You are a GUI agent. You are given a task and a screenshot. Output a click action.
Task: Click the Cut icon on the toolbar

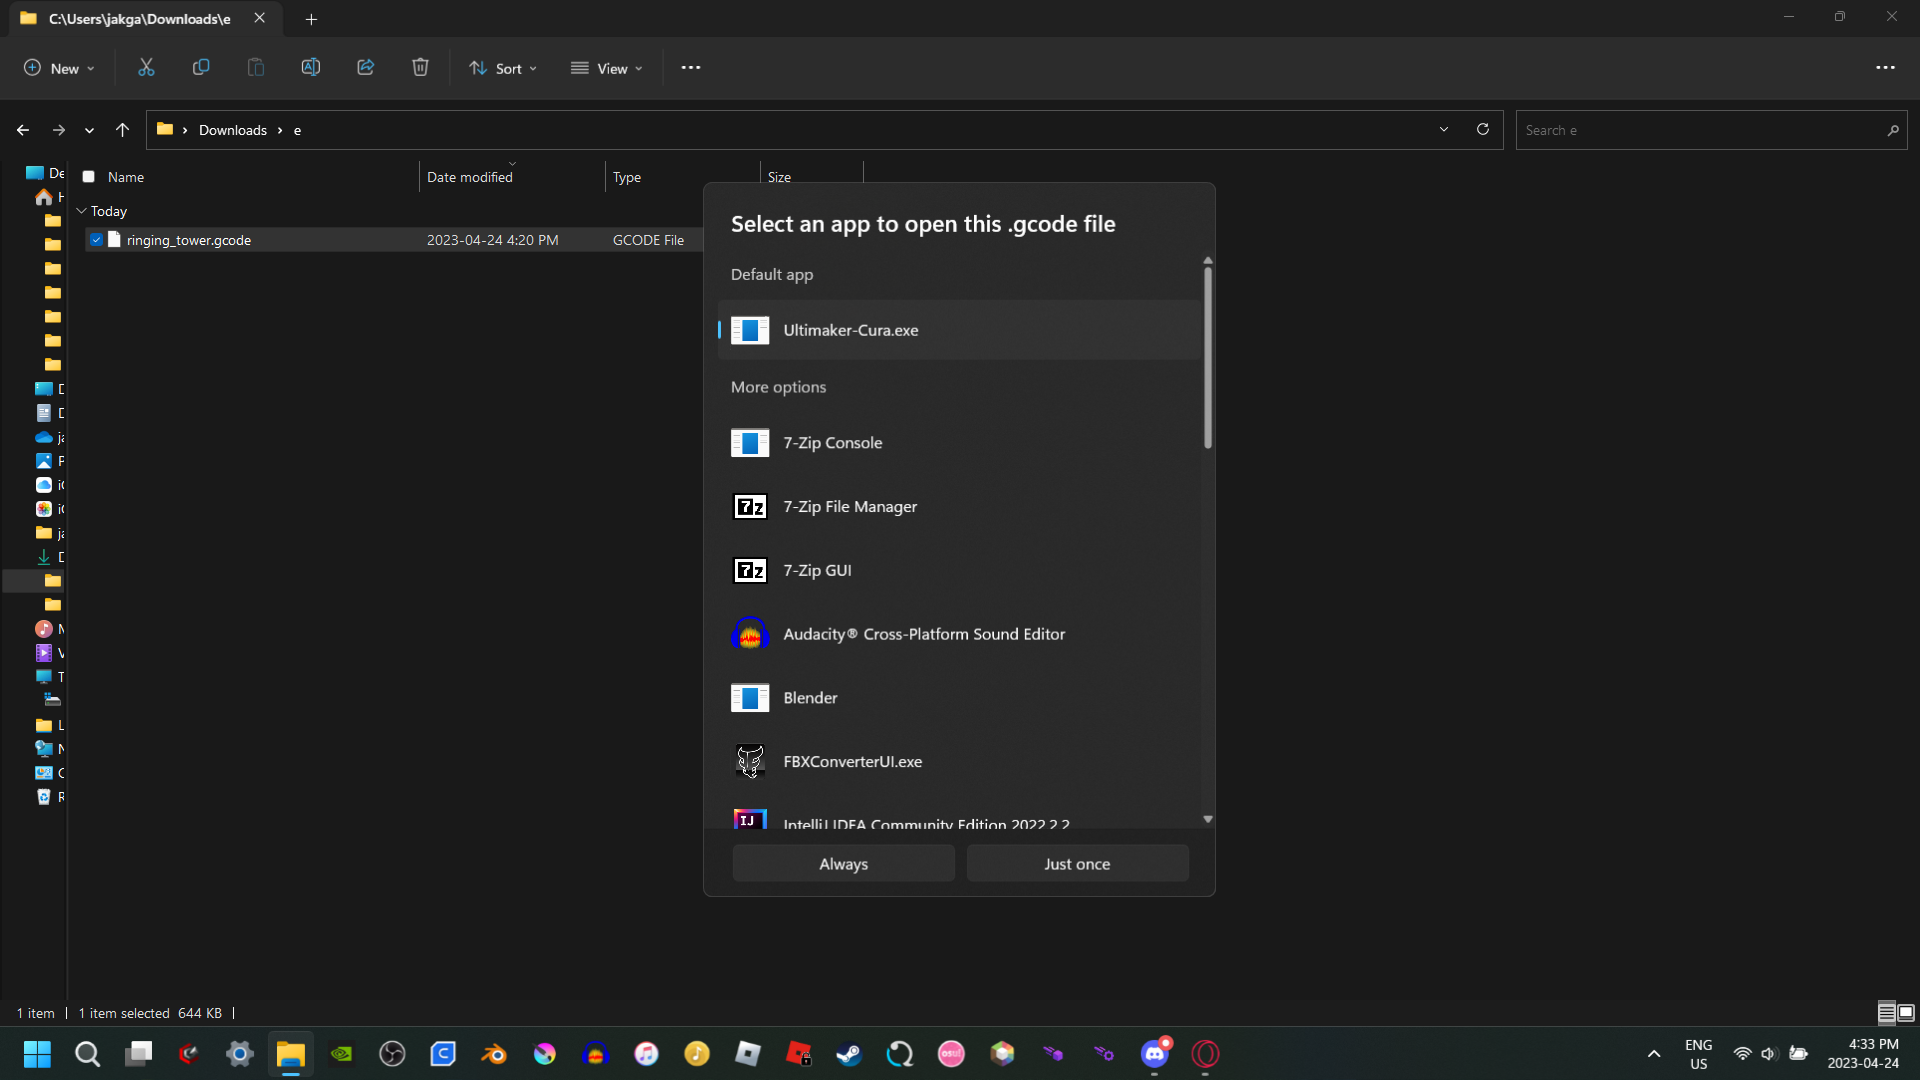point(146,67)
